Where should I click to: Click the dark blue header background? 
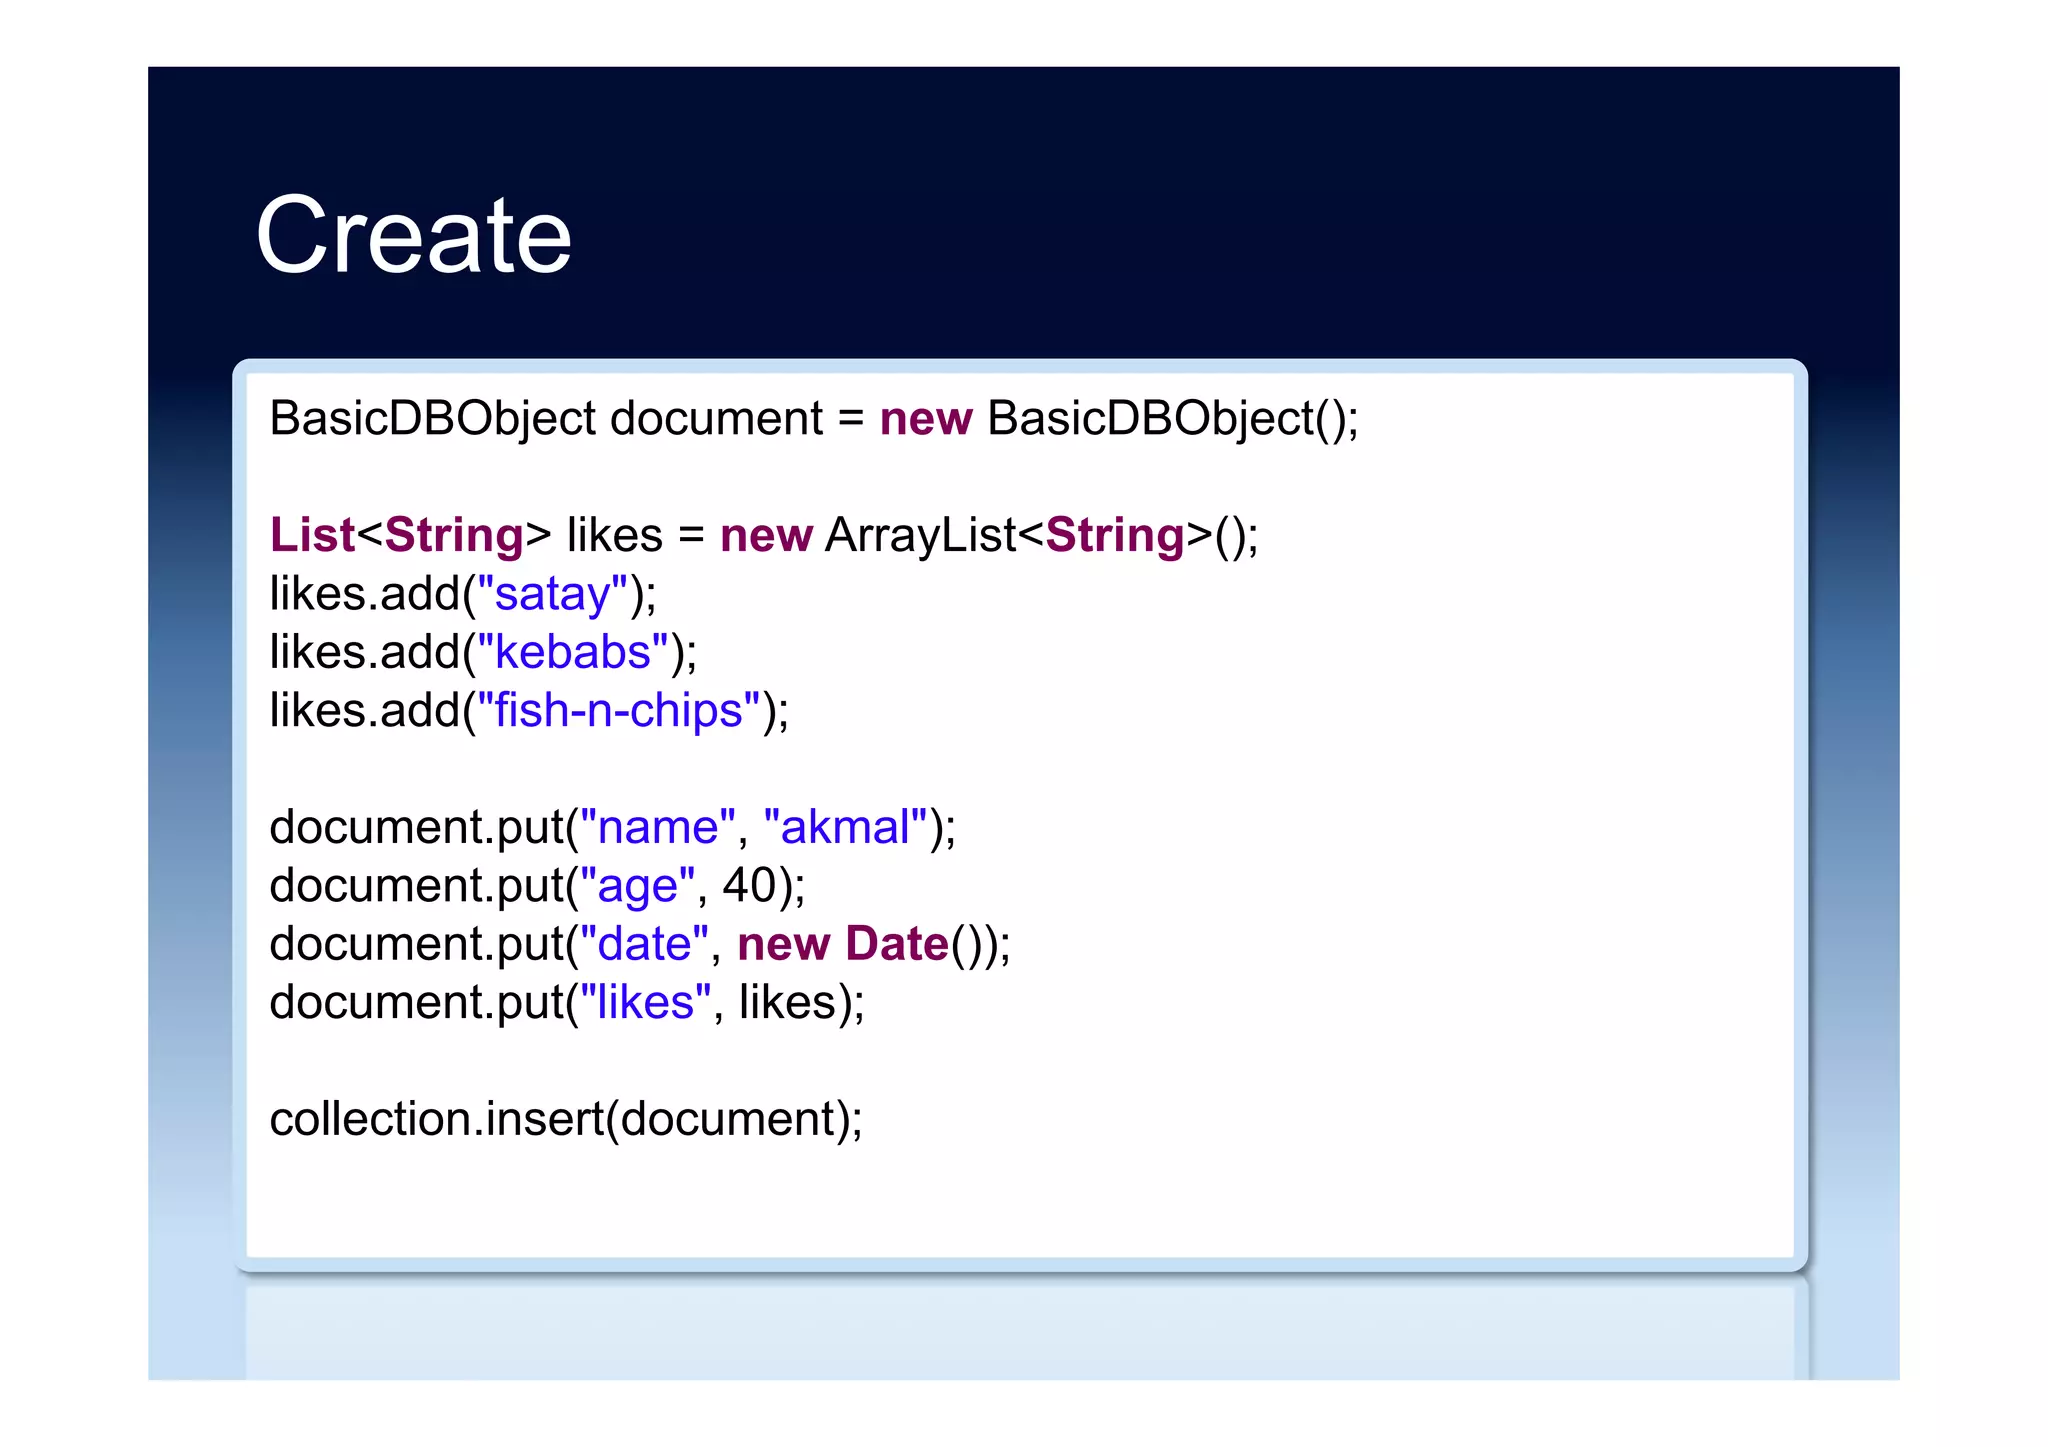[1200, 200]
